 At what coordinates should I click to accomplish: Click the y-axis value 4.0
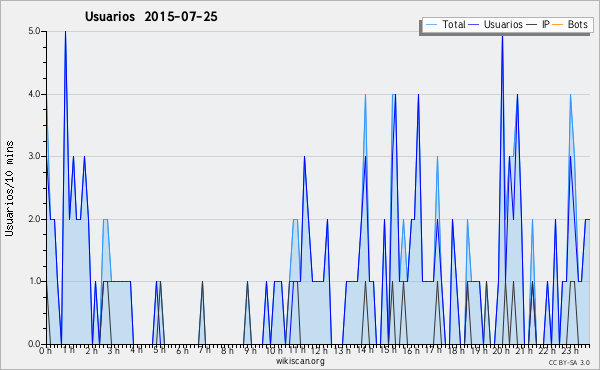coord(34,94)
